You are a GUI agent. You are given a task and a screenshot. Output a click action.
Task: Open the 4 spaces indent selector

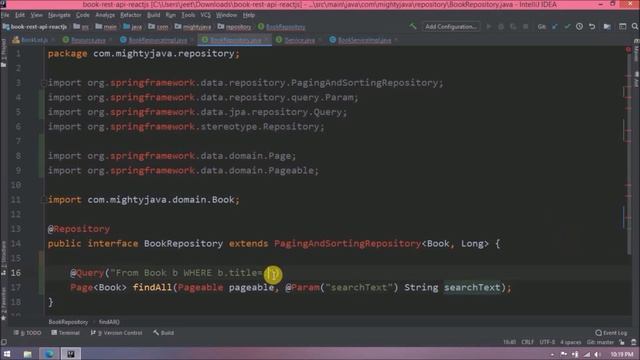(x=570, y=342)
